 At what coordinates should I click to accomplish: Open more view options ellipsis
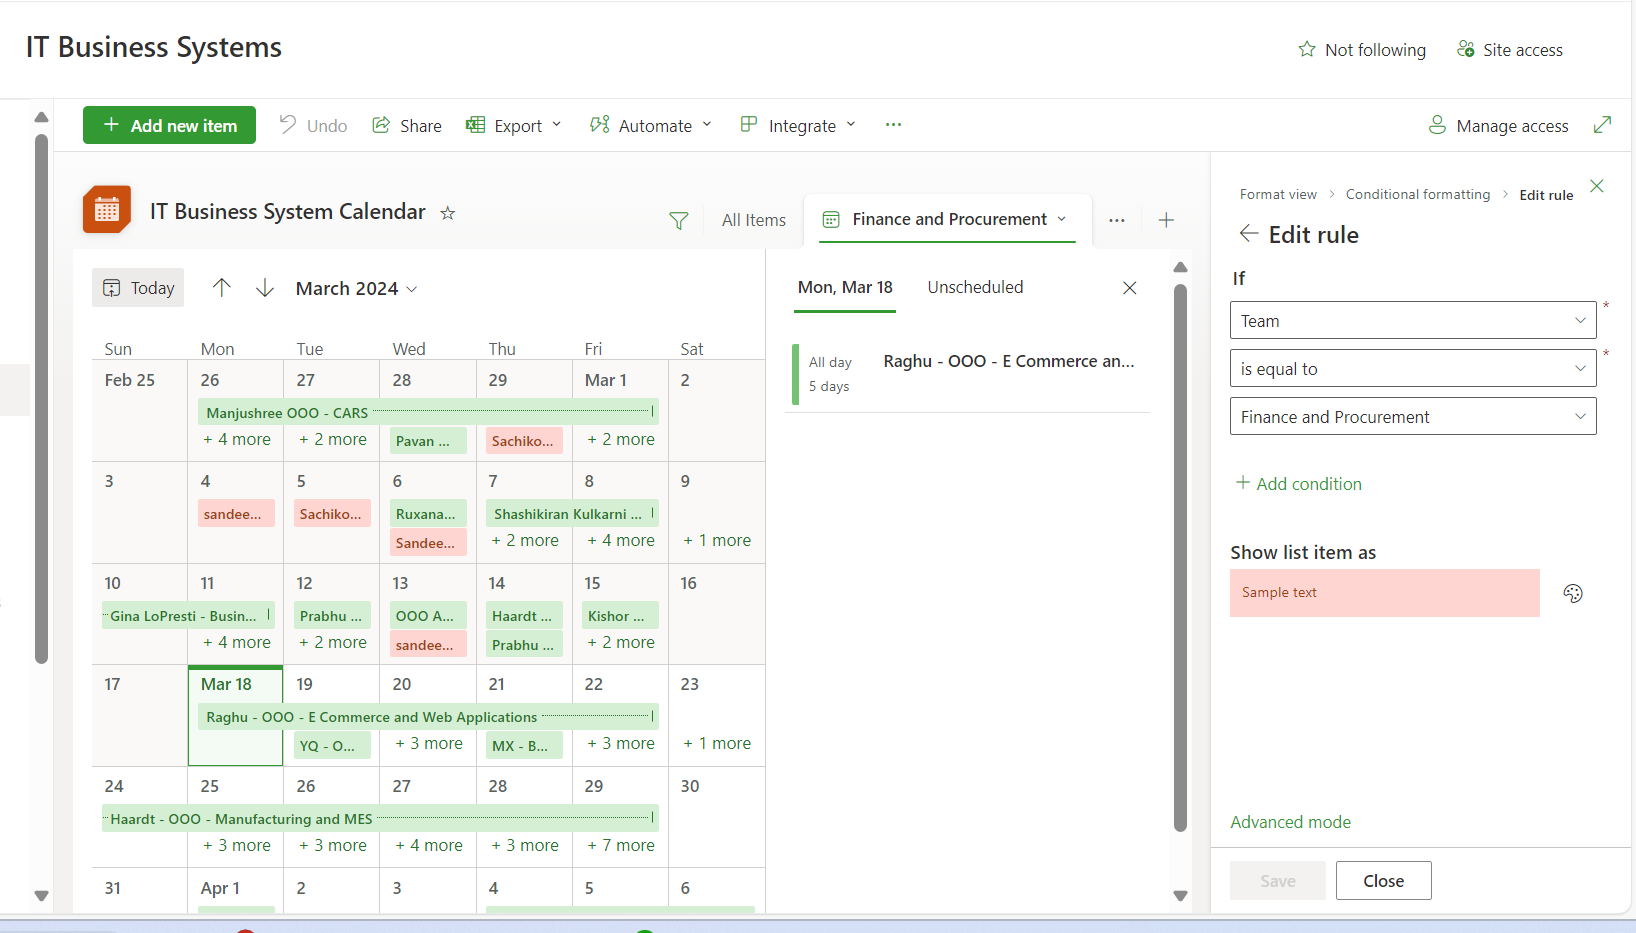[x=1116, y=219]
